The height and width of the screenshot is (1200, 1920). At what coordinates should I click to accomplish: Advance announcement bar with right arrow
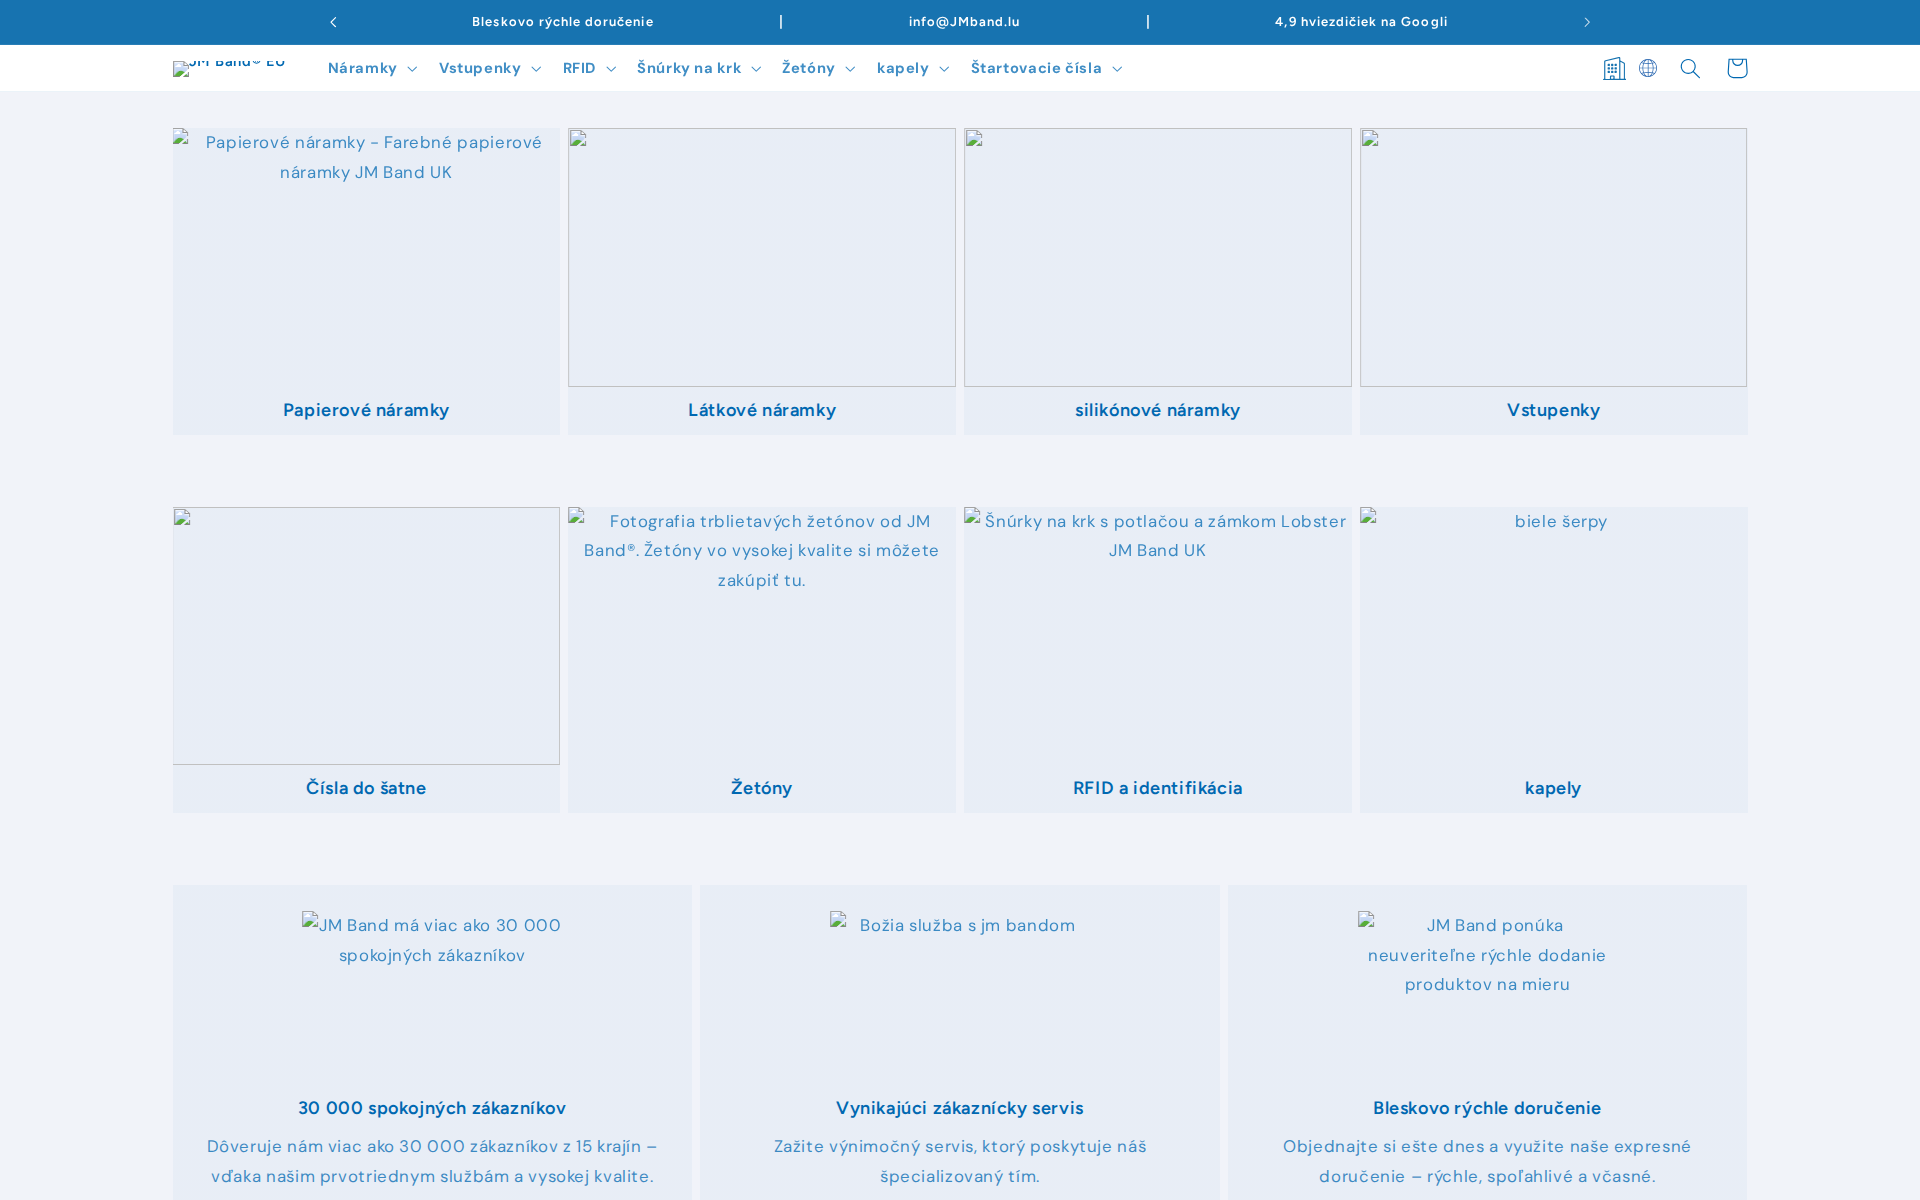tap(1586, 22)
